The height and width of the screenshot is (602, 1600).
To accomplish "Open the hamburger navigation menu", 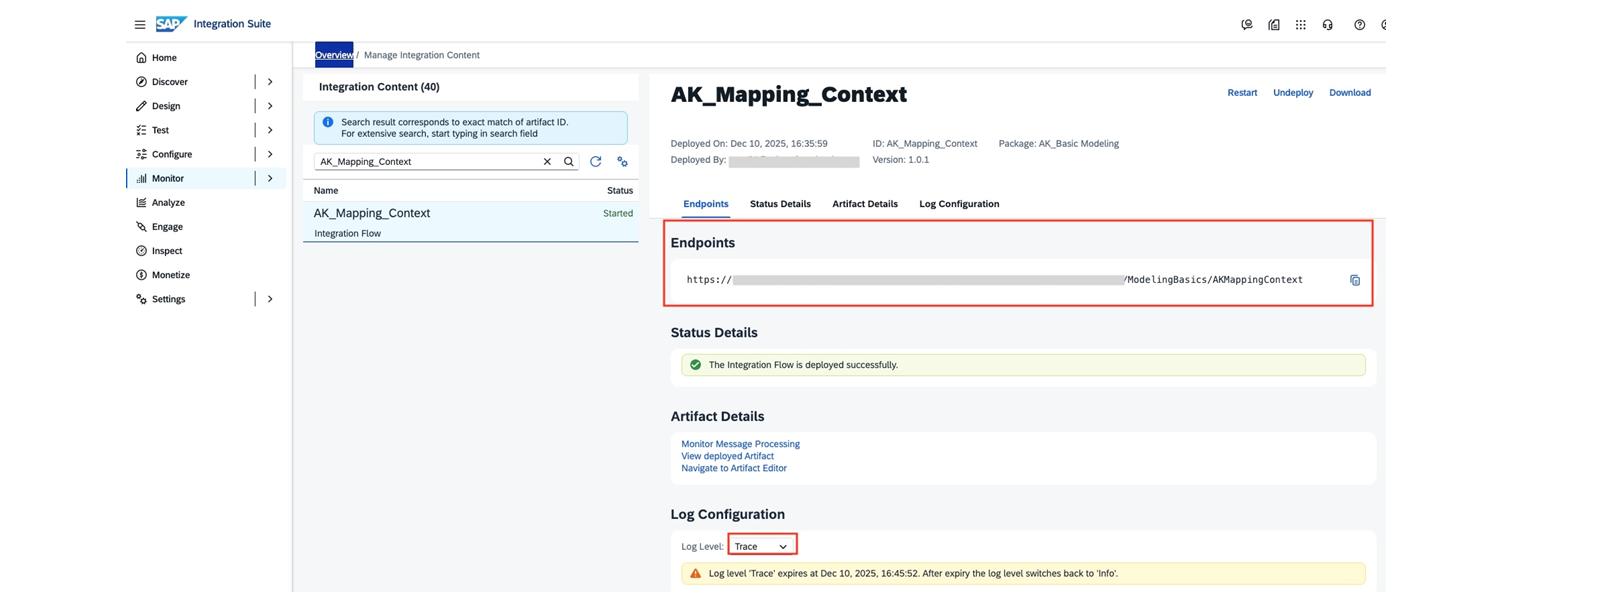I will coord(140,25).
